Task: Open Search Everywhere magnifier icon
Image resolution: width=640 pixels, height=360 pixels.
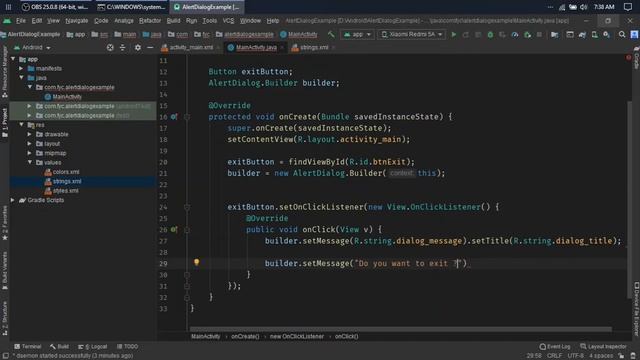Action: pos(622,35)
